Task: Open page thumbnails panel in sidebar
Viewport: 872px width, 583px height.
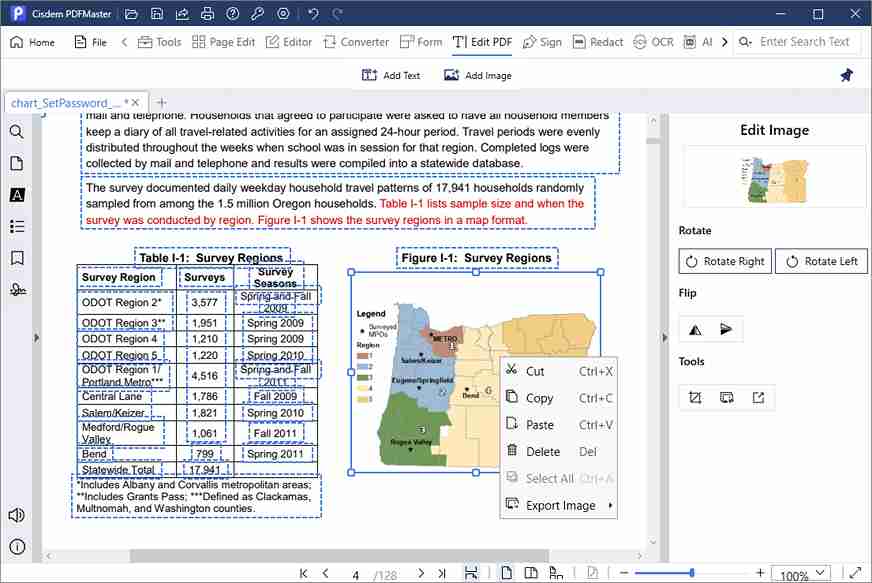Action: click(x=17, y=163)
